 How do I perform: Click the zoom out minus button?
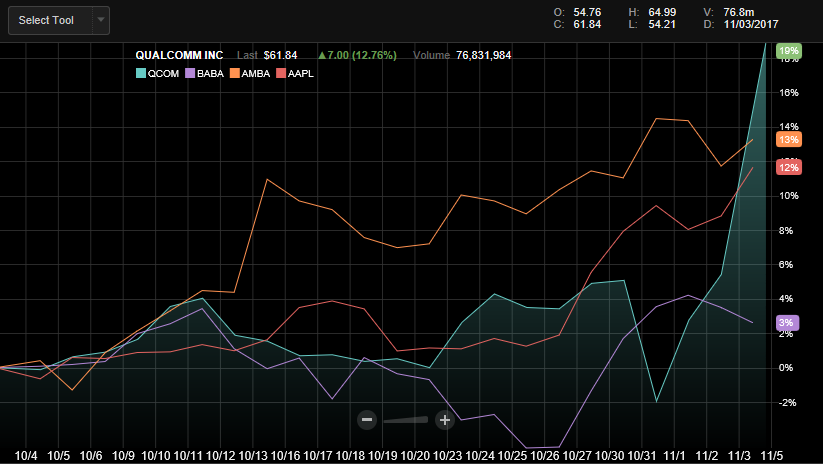367,420
